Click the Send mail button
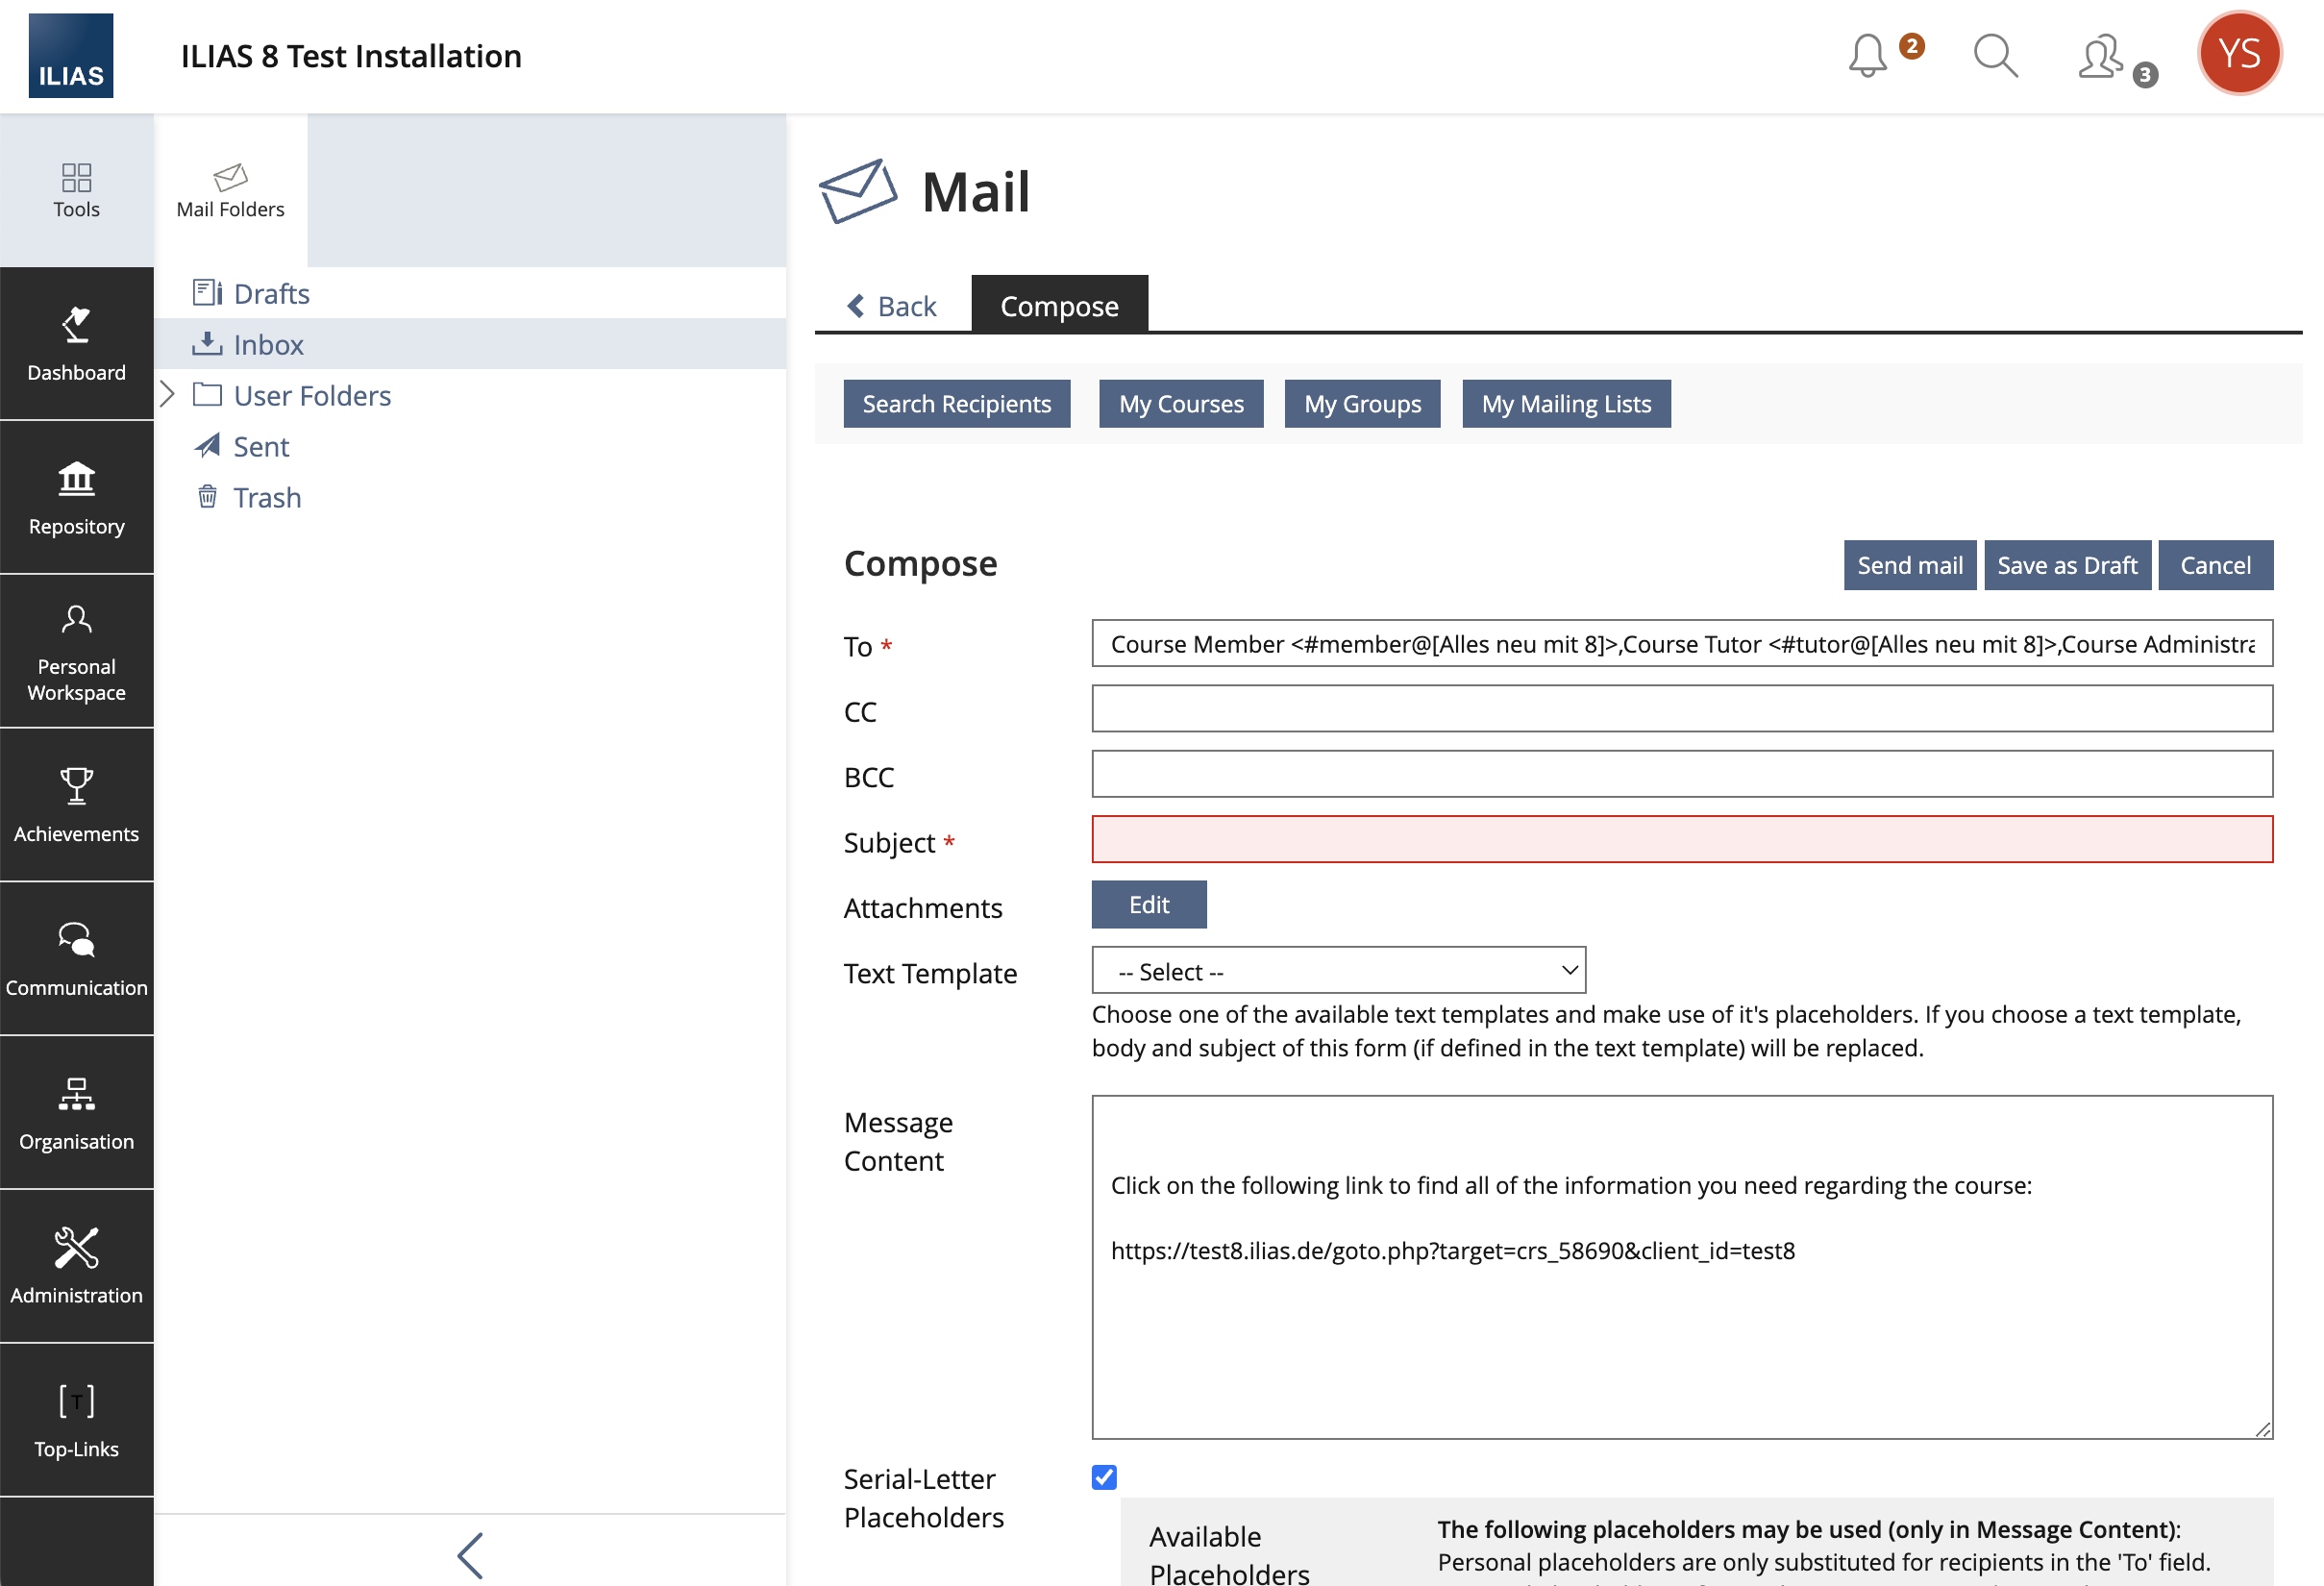 1909,565
